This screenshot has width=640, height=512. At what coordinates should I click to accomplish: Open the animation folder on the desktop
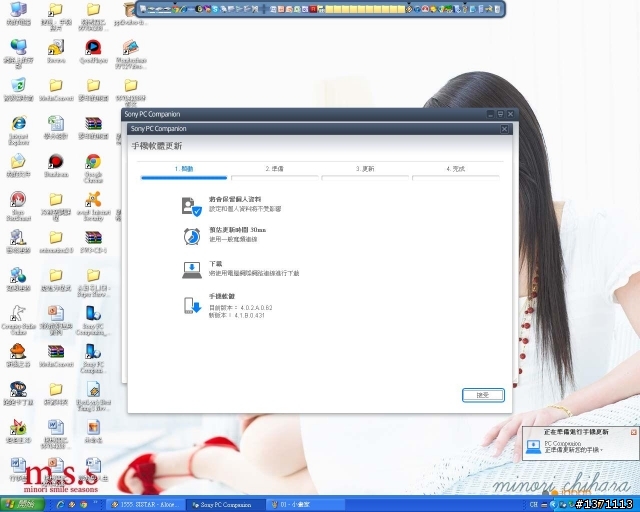click(x=56, y=242)
